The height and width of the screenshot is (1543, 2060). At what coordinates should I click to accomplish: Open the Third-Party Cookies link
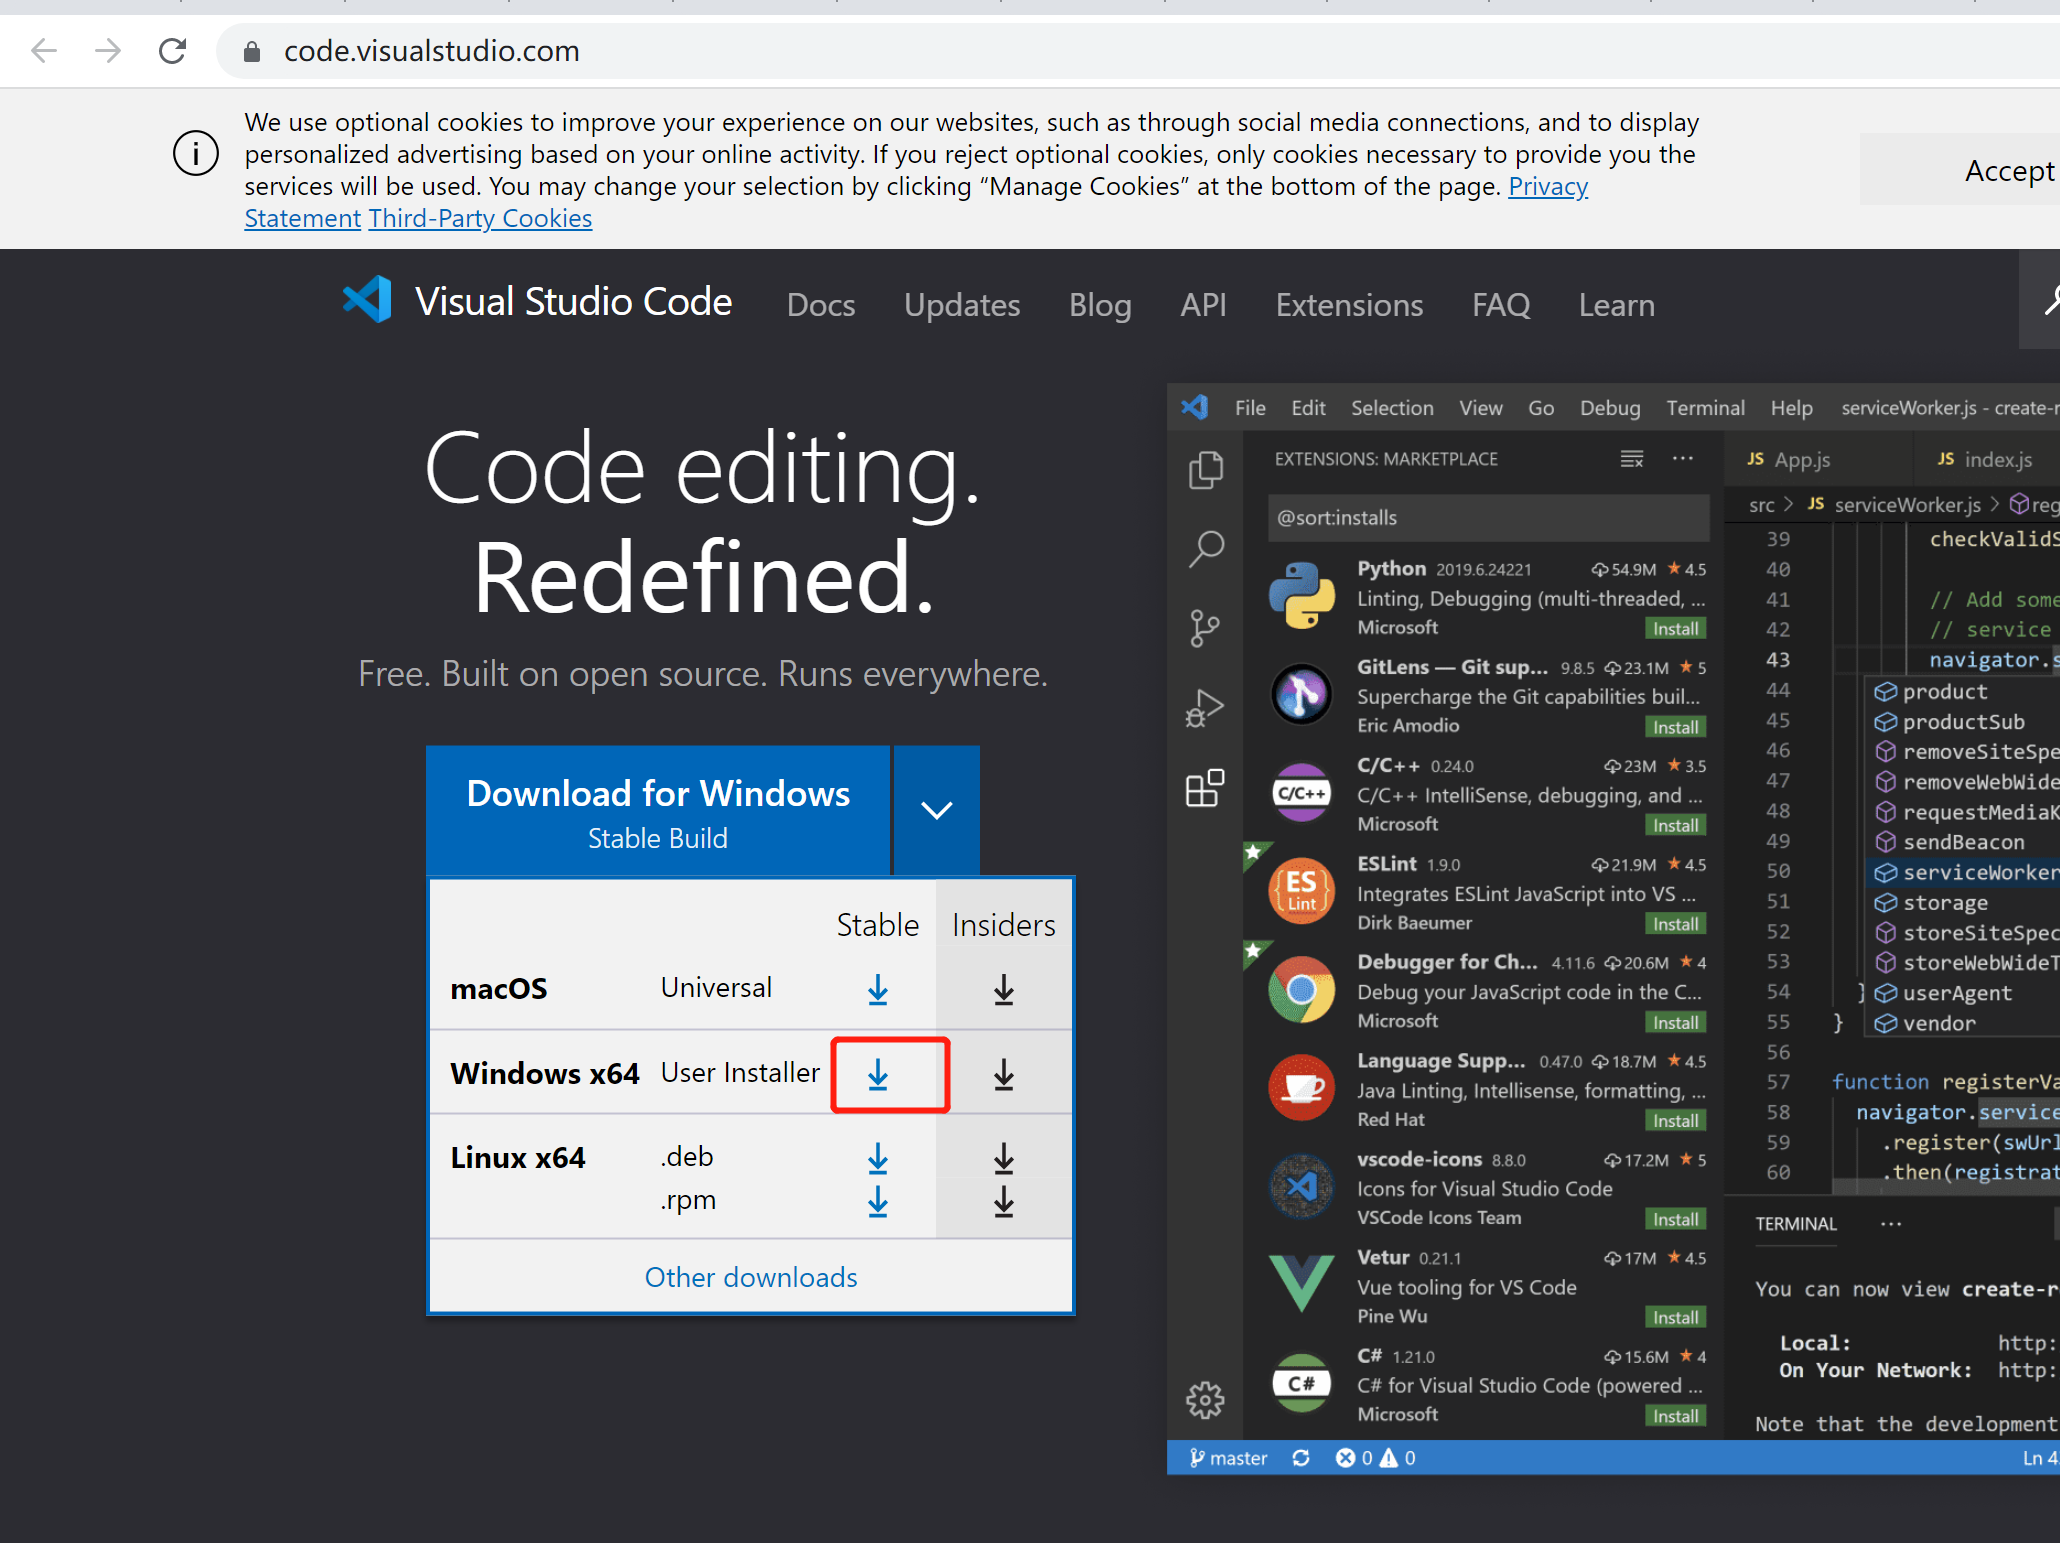click(x=480, y=218)
